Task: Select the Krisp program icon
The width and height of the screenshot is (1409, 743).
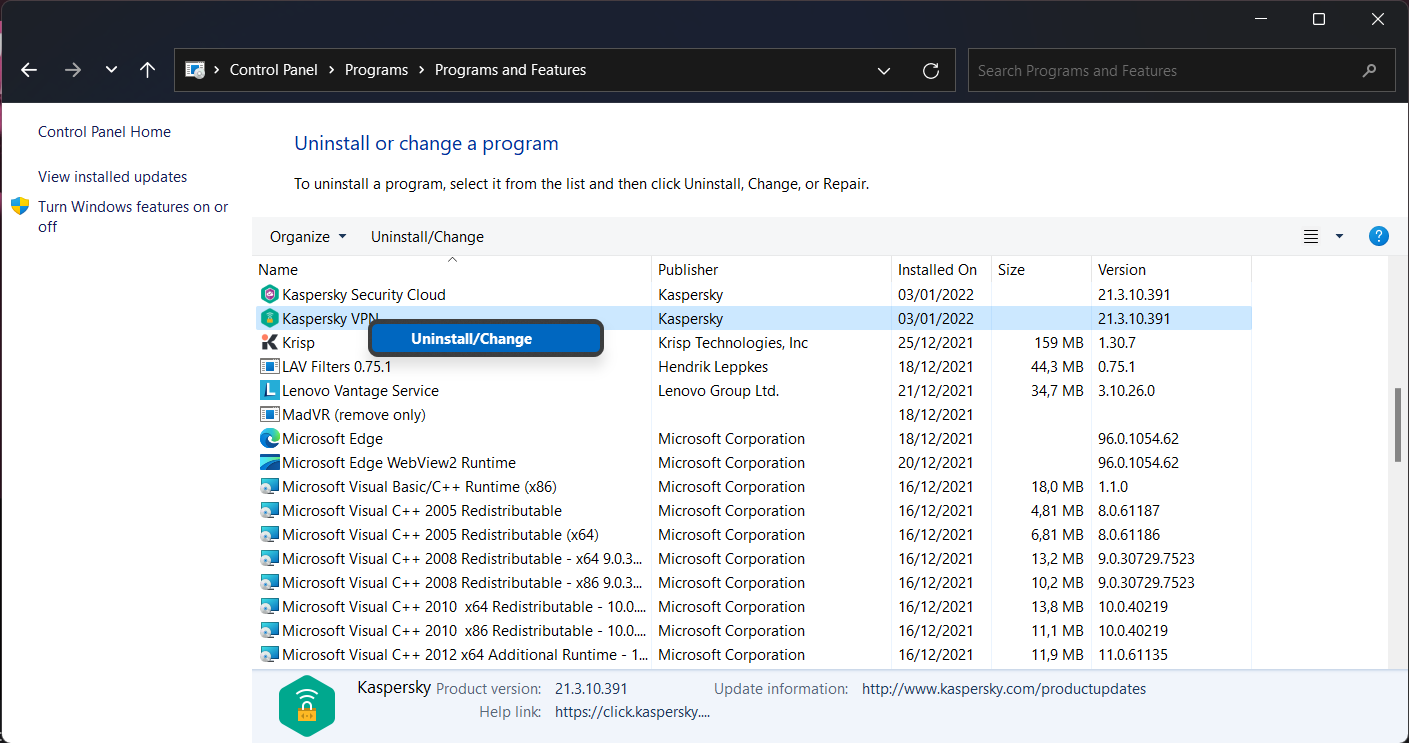Action: pos(269,343)
